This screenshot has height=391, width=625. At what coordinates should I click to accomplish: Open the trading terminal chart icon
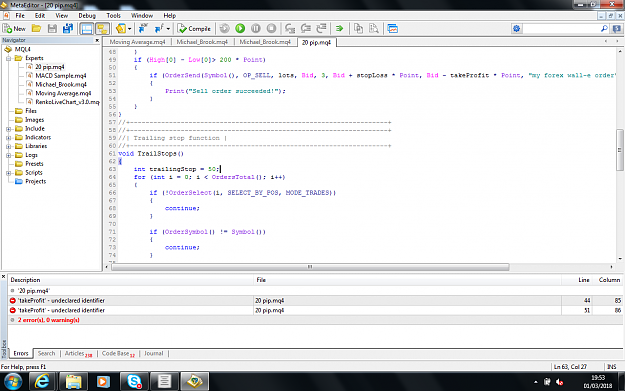[392, 29]
